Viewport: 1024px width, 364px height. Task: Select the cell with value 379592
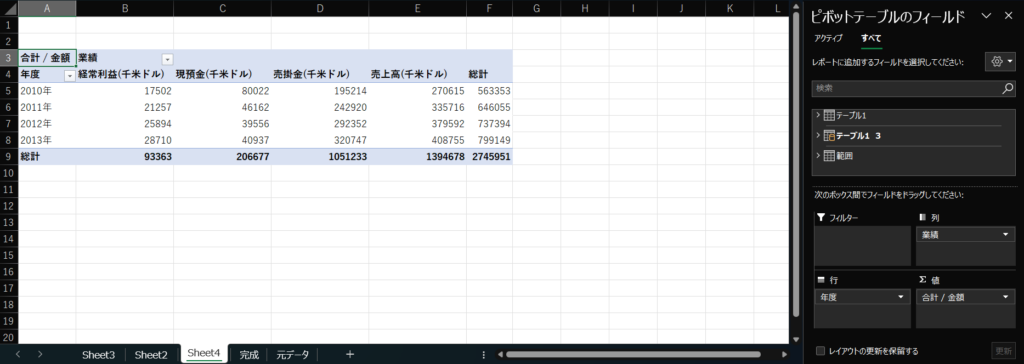(417, 124)
